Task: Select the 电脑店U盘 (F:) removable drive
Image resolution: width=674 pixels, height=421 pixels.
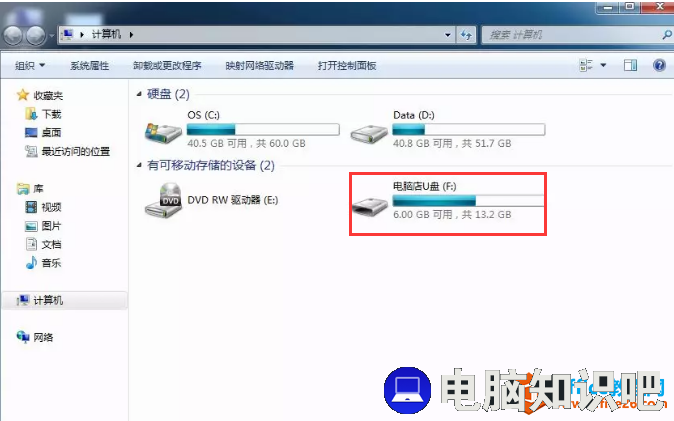Action: 448,204
